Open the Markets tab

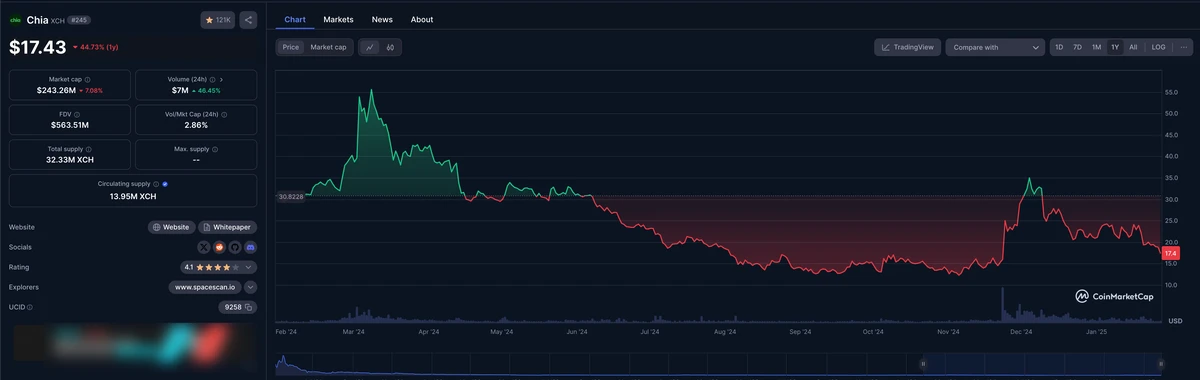pyautogui.click(x=338, y=19)
